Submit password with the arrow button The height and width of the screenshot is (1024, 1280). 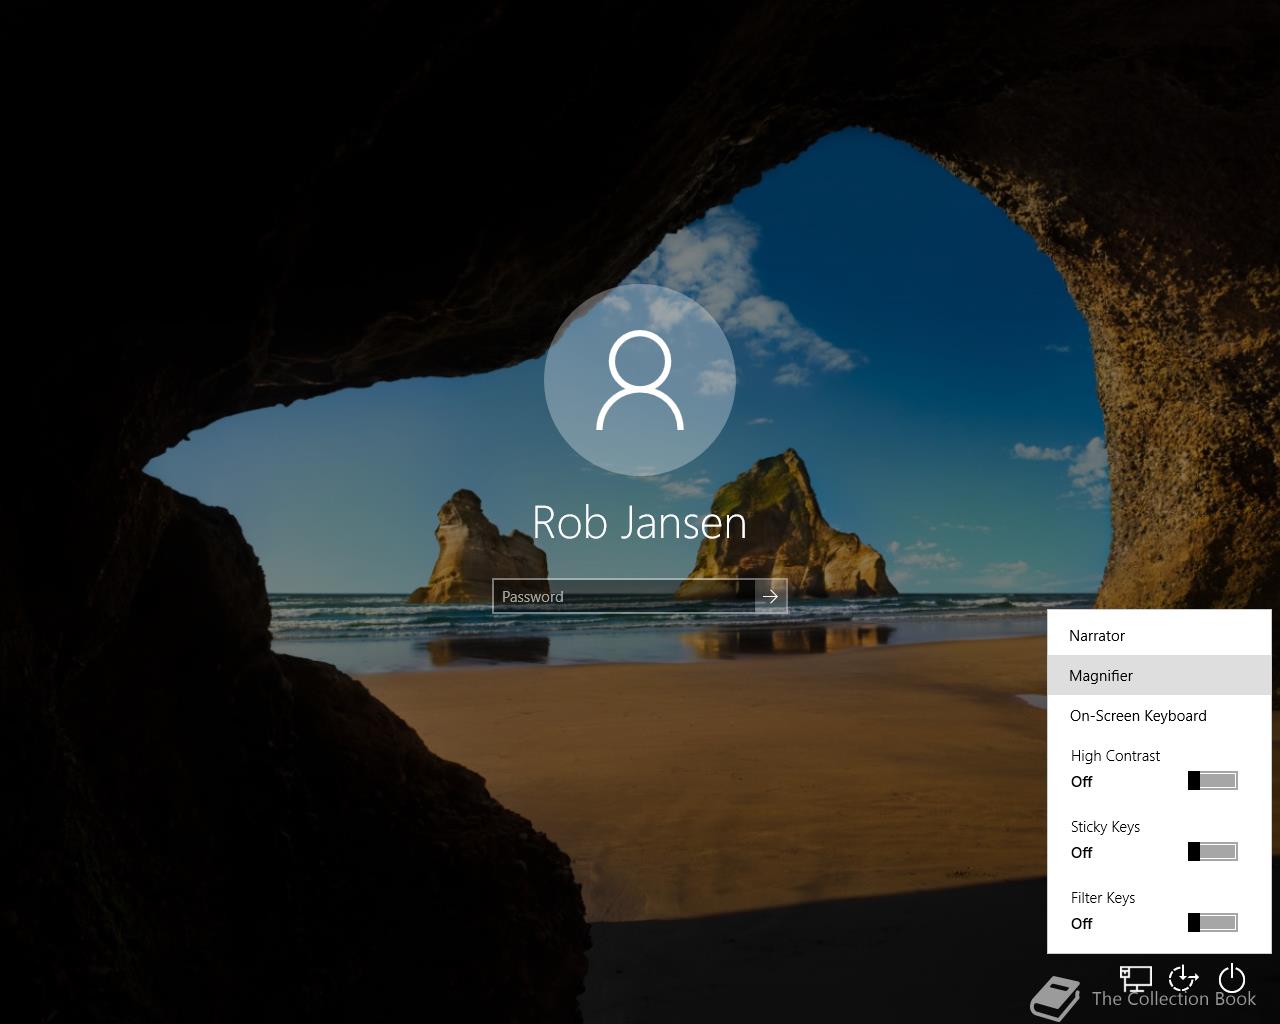click(x=770, y=597)
